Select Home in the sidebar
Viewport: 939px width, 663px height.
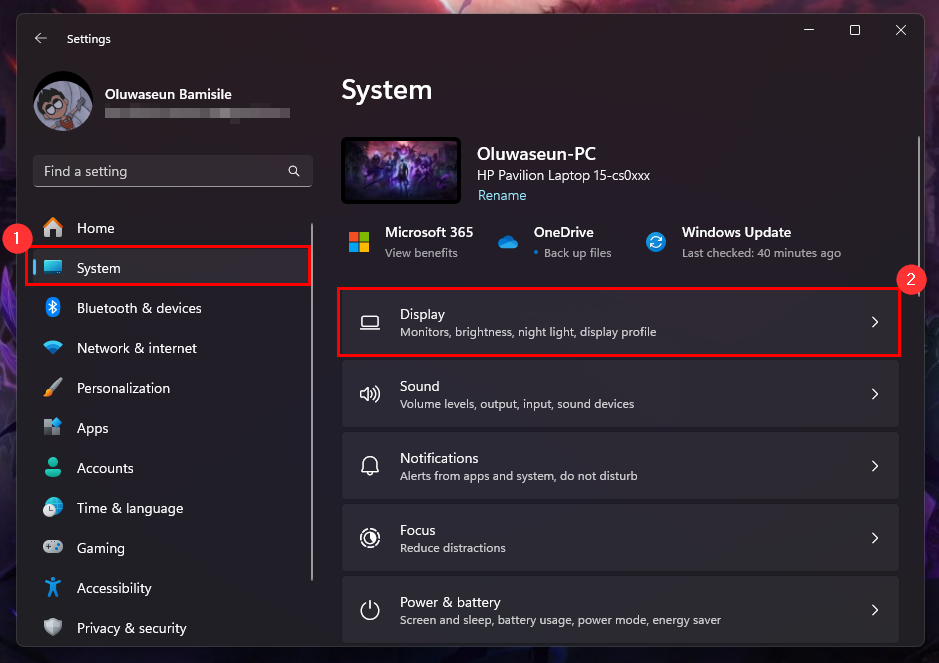click(96, 228)
